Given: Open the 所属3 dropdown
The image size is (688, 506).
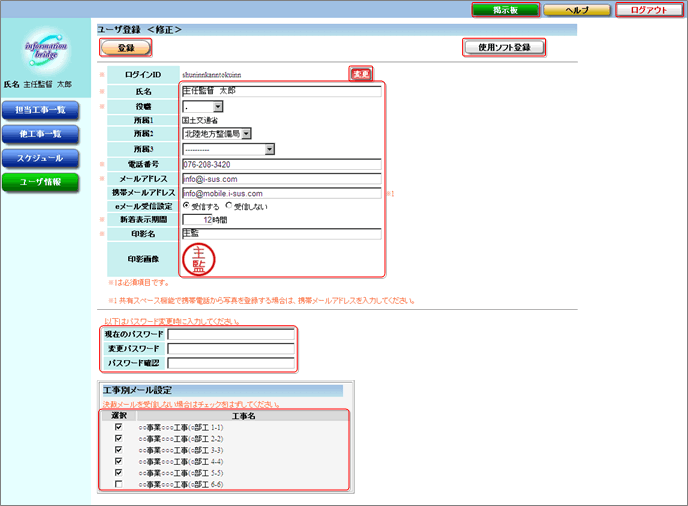Looking at the screenshot, I should point(228,150).
